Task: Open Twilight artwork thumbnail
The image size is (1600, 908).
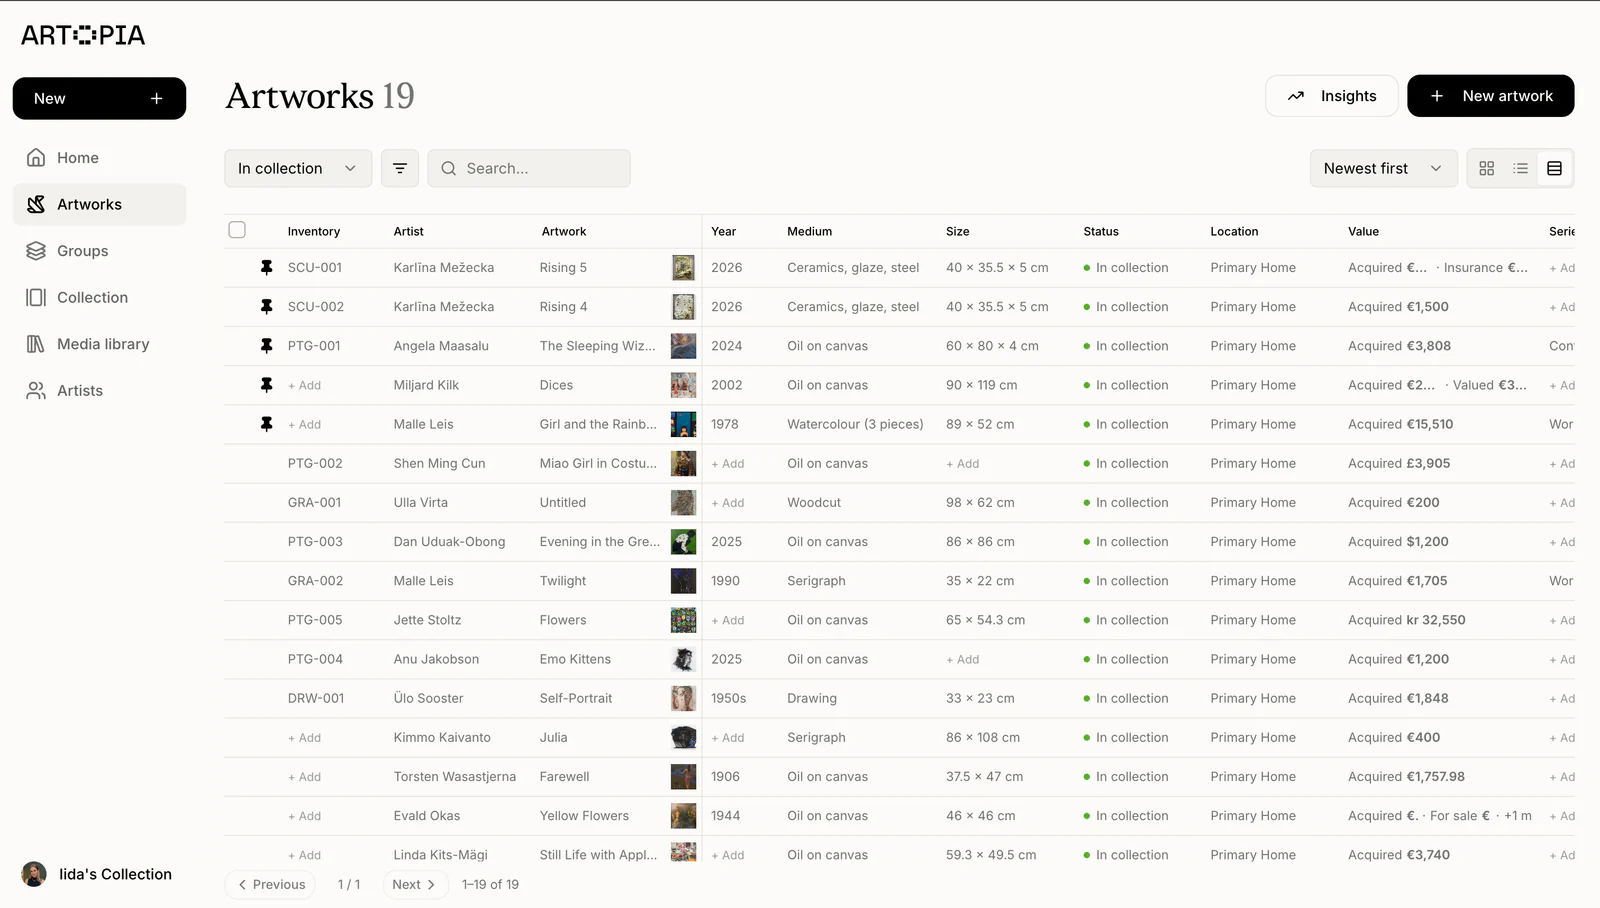Action: click(683, 580)
